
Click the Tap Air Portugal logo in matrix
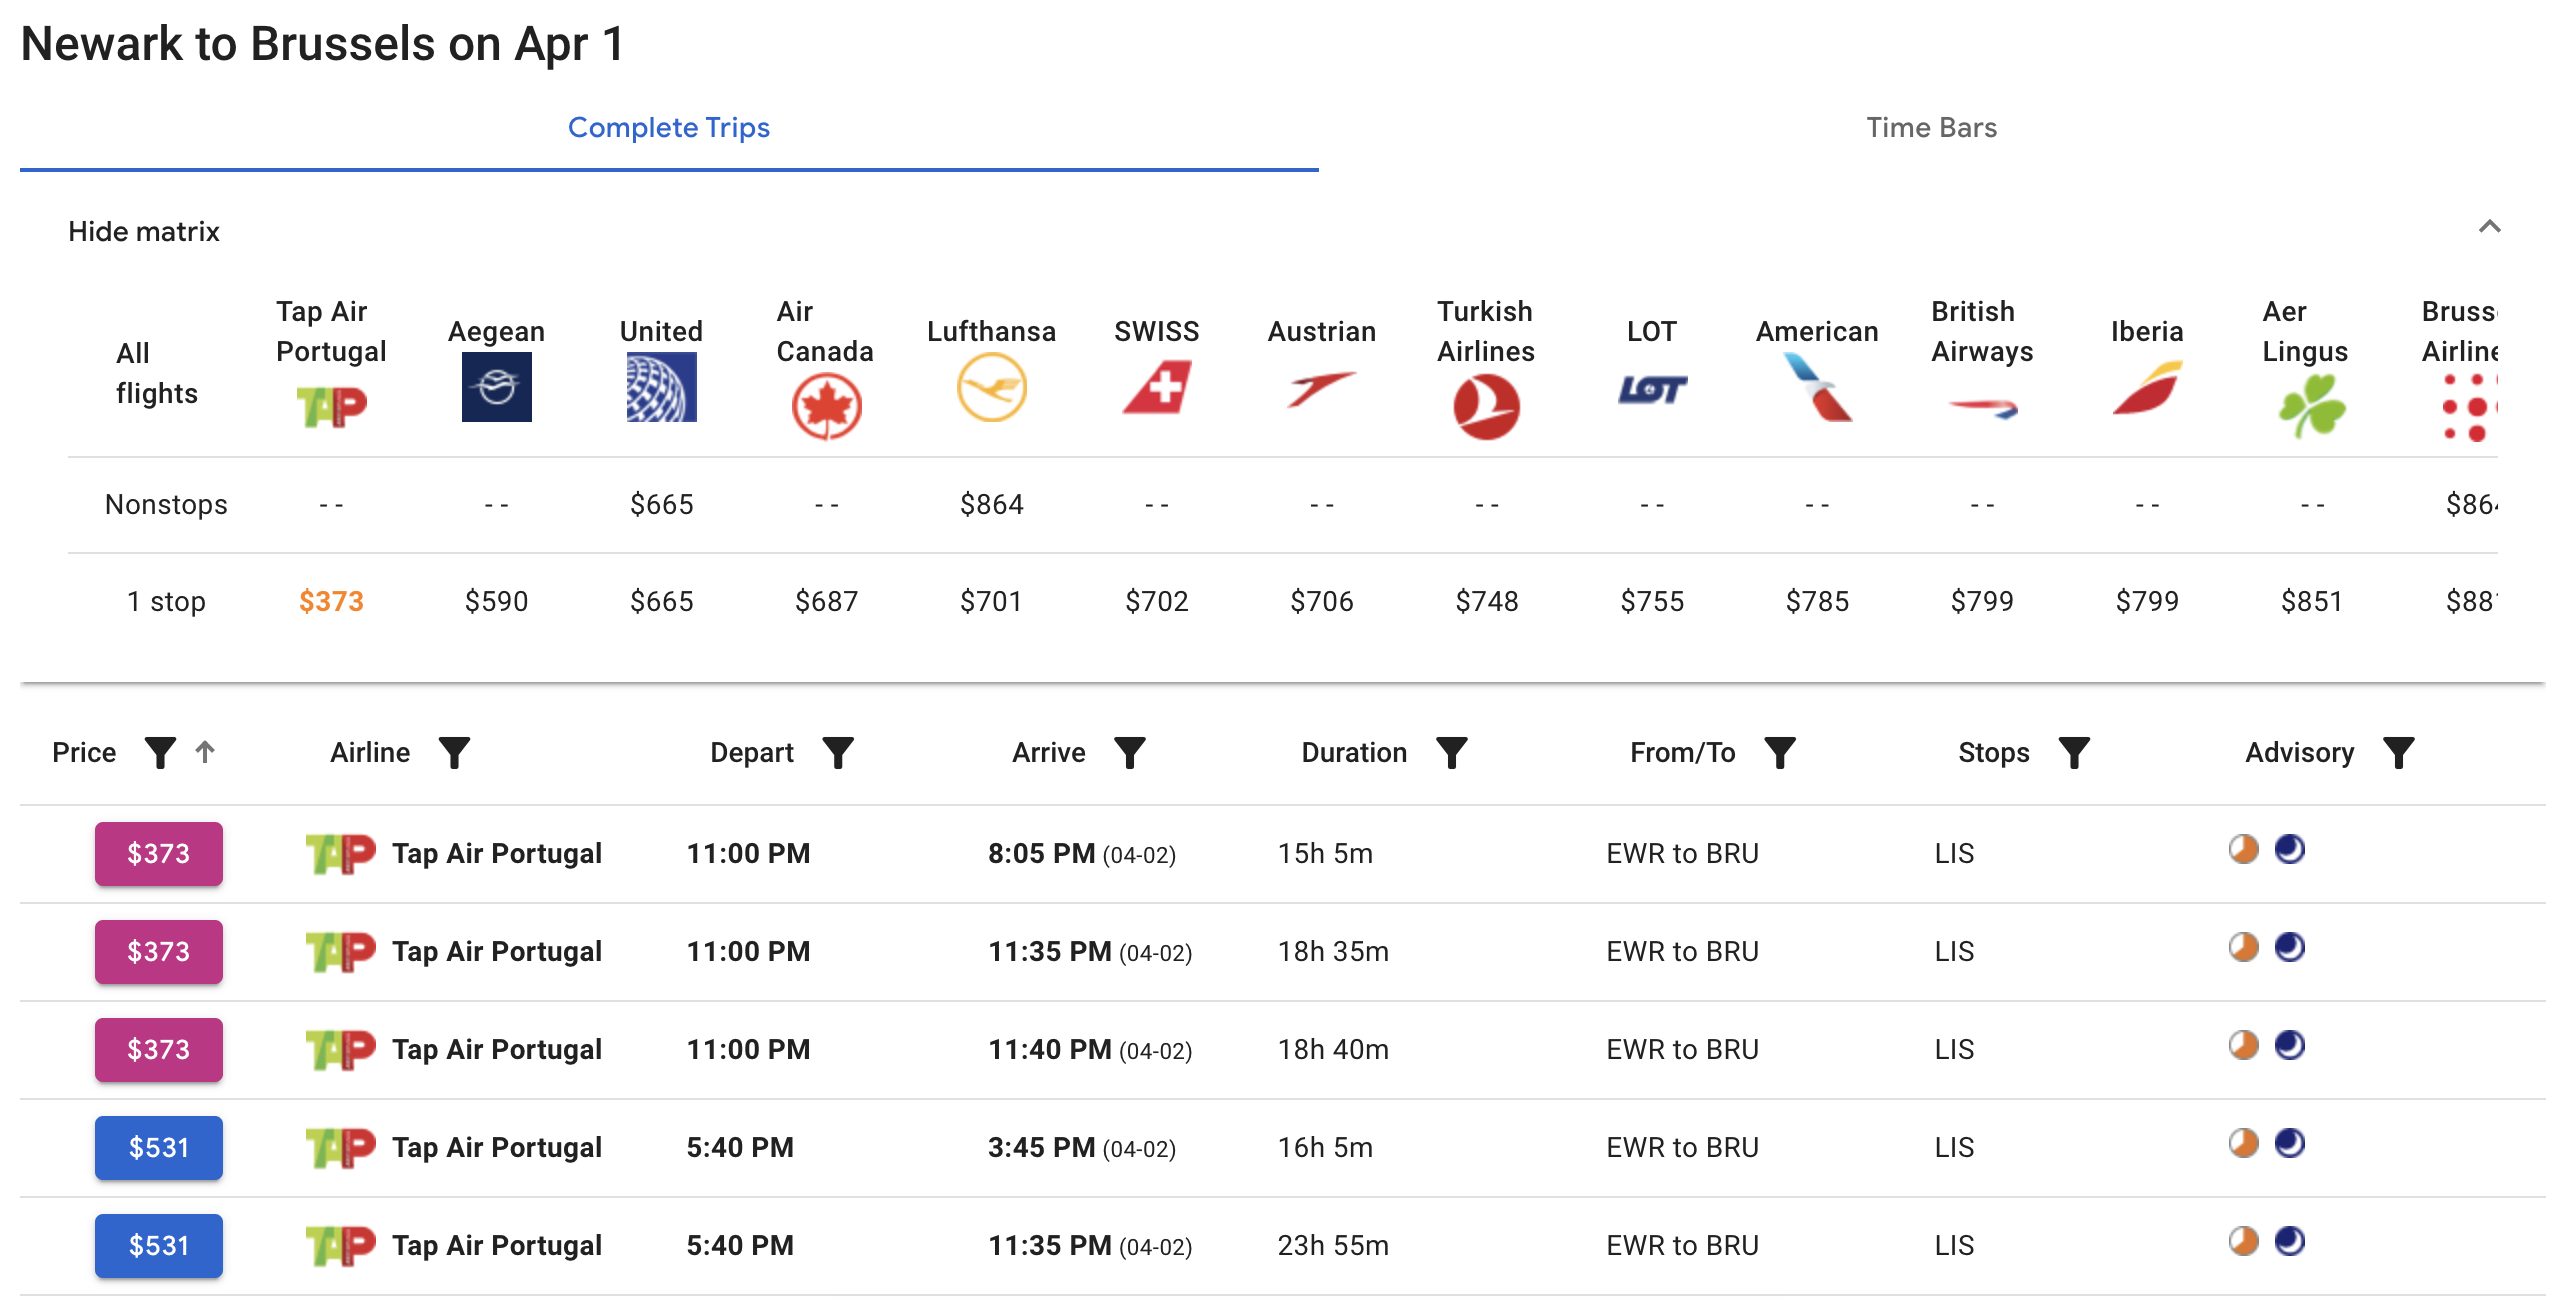click(331, 406)
